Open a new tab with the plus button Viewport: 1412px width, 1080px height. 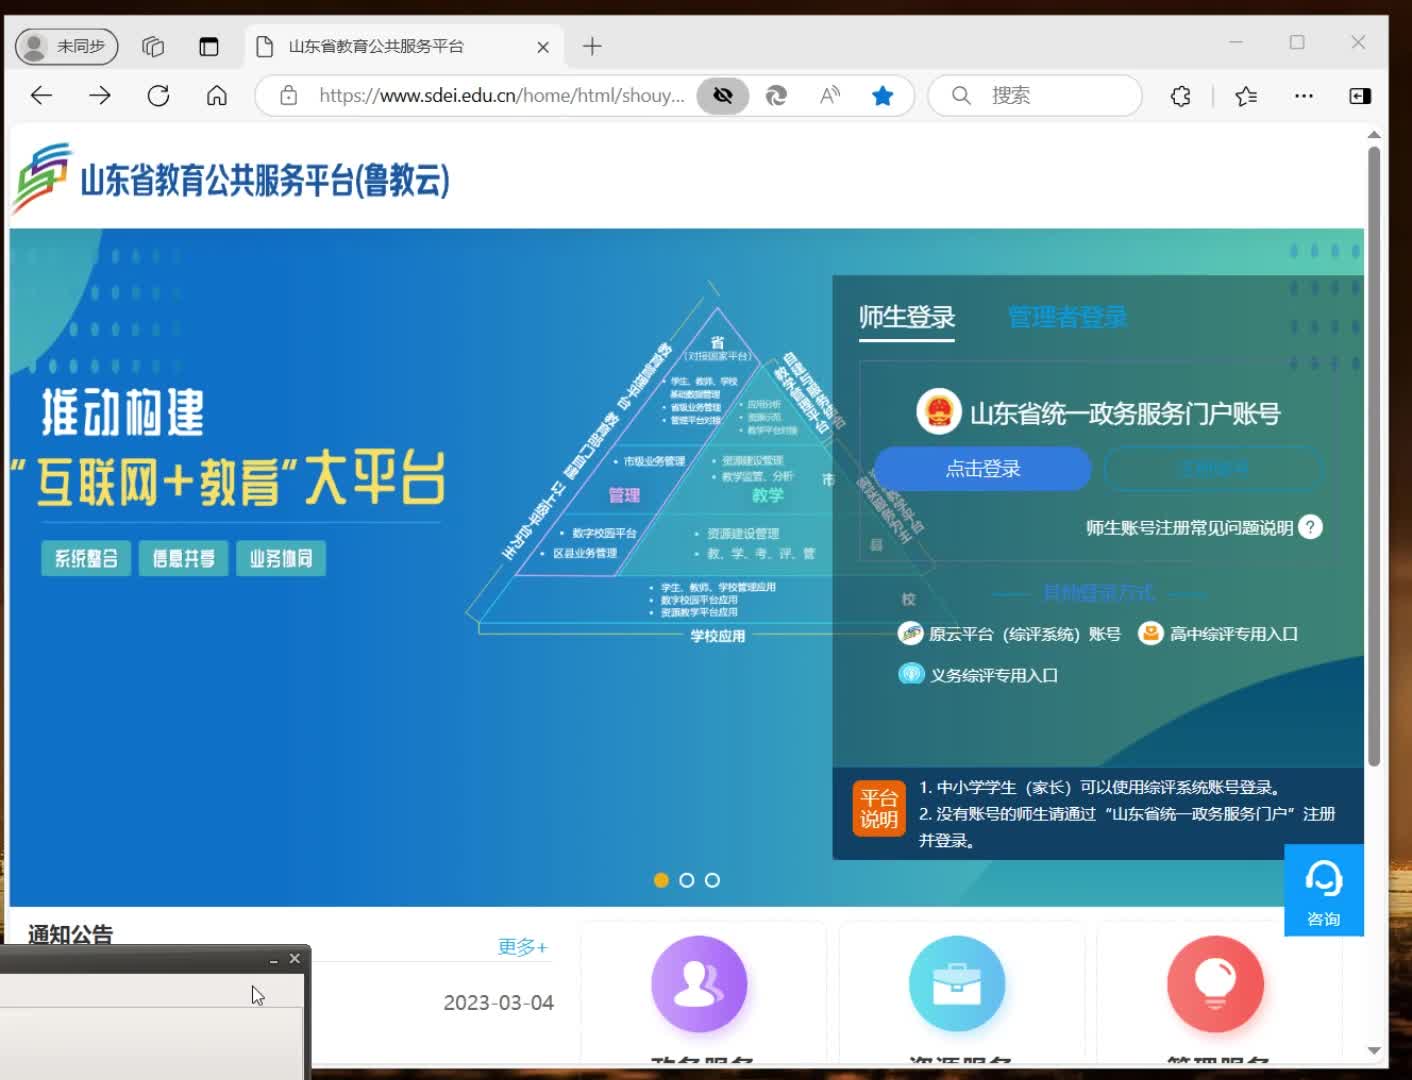pos(592,46)
